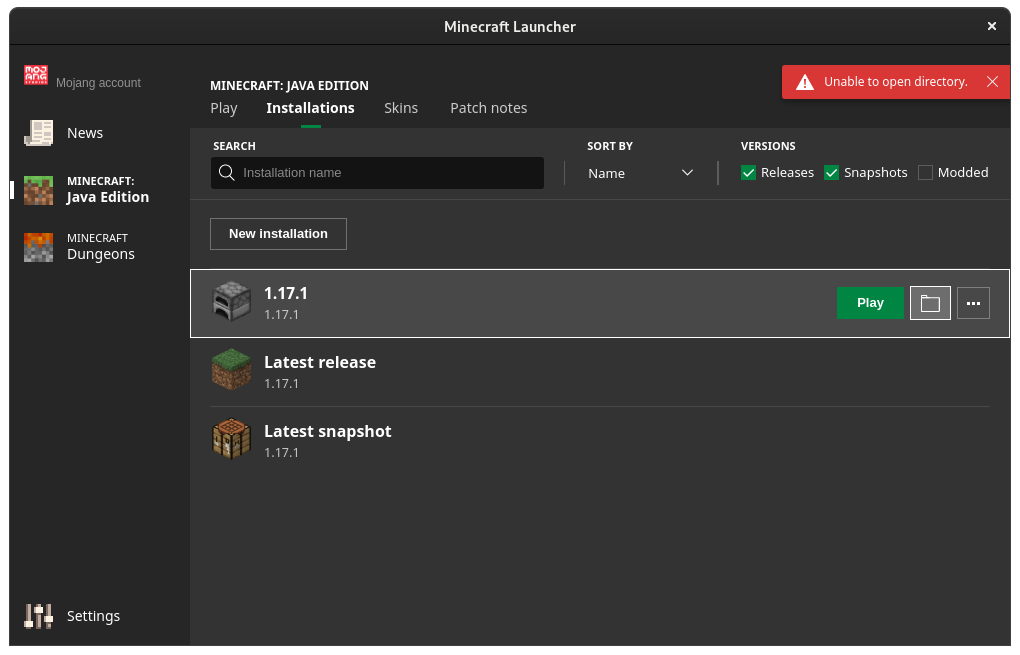Open the News section label

point(85,133)
